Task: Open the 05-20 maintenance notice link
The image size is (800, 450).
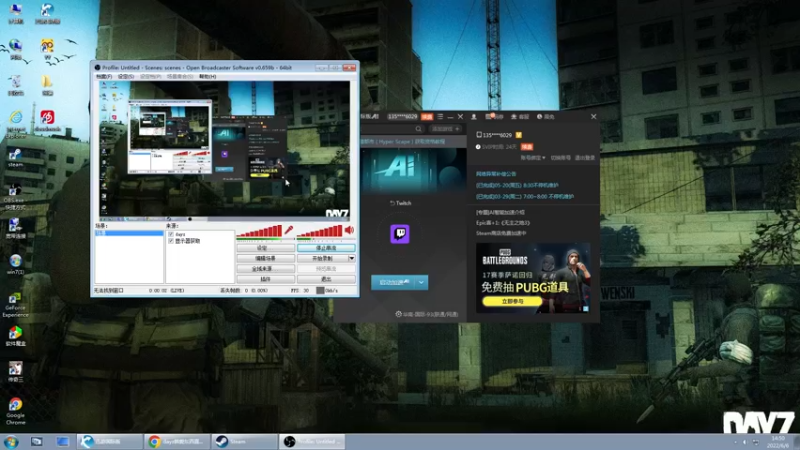Action: pos(517,186)
